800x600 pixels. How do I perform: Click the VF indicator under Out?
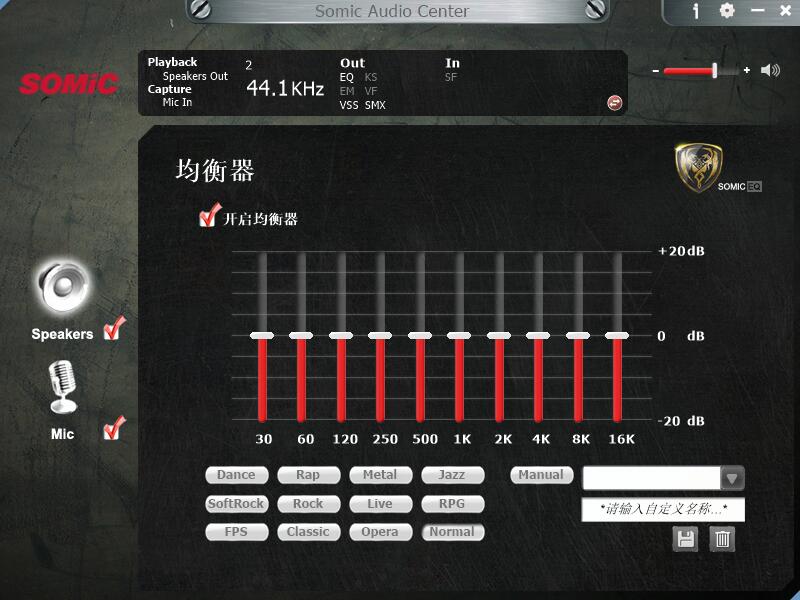point(371,91)
